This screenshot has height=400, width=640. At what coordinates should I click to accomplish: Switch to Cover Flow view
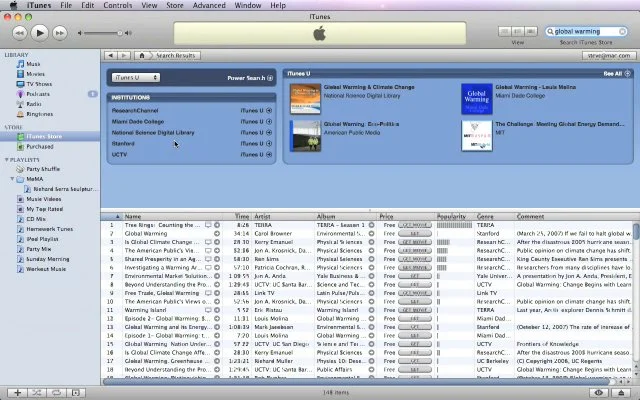click(x=531, y=31)
